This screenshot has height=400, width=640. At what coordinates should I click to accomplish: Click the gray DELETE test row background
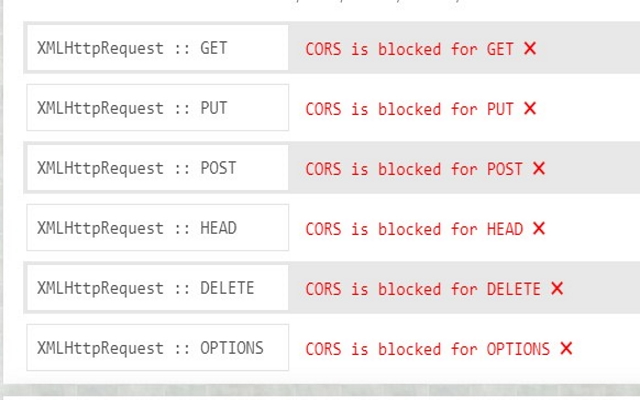coord(605,288)
